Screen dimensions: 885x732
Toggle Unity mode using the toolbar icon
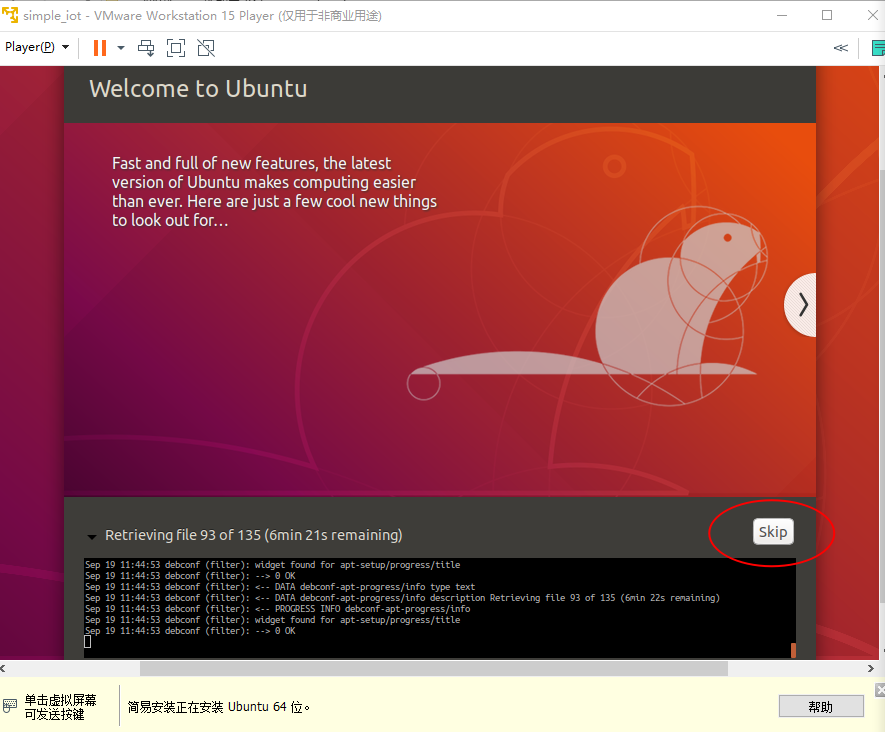206,48
